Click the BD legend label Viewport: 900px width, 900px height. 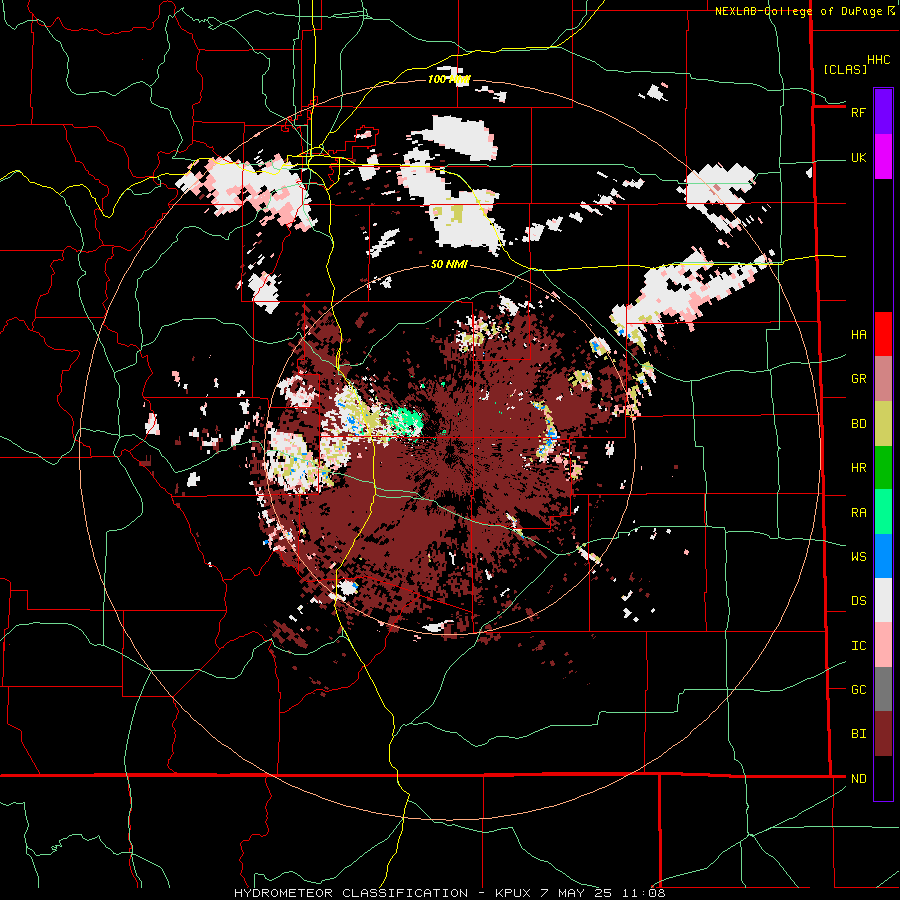(858, 424)
